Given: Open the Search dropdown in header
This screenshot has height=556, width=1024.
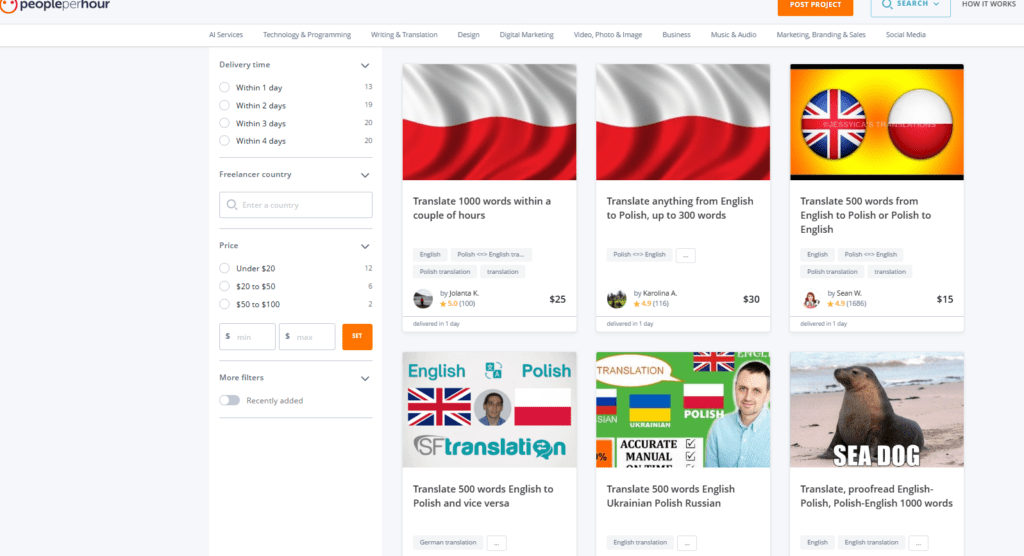Looking at the screenshot, I should coord(910,6).
